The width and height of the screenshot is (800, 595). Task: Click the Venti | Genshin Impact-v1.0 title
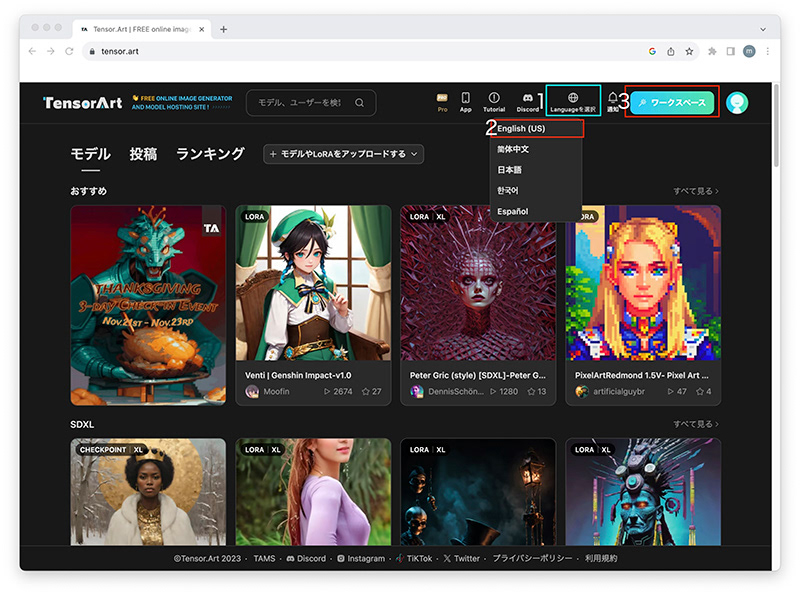[x=298, y=375]
